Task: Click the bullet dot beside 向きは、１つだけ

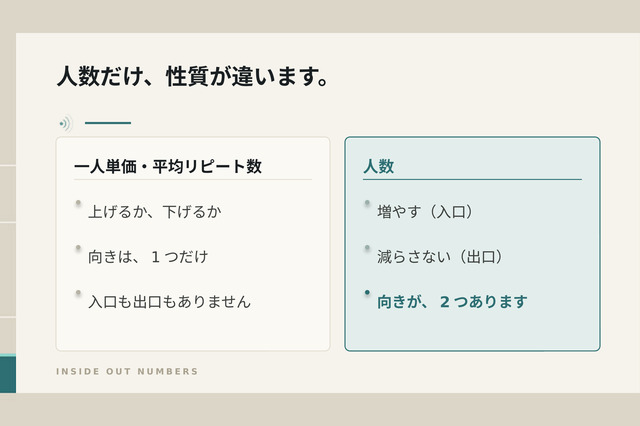Action: point(78,248)
